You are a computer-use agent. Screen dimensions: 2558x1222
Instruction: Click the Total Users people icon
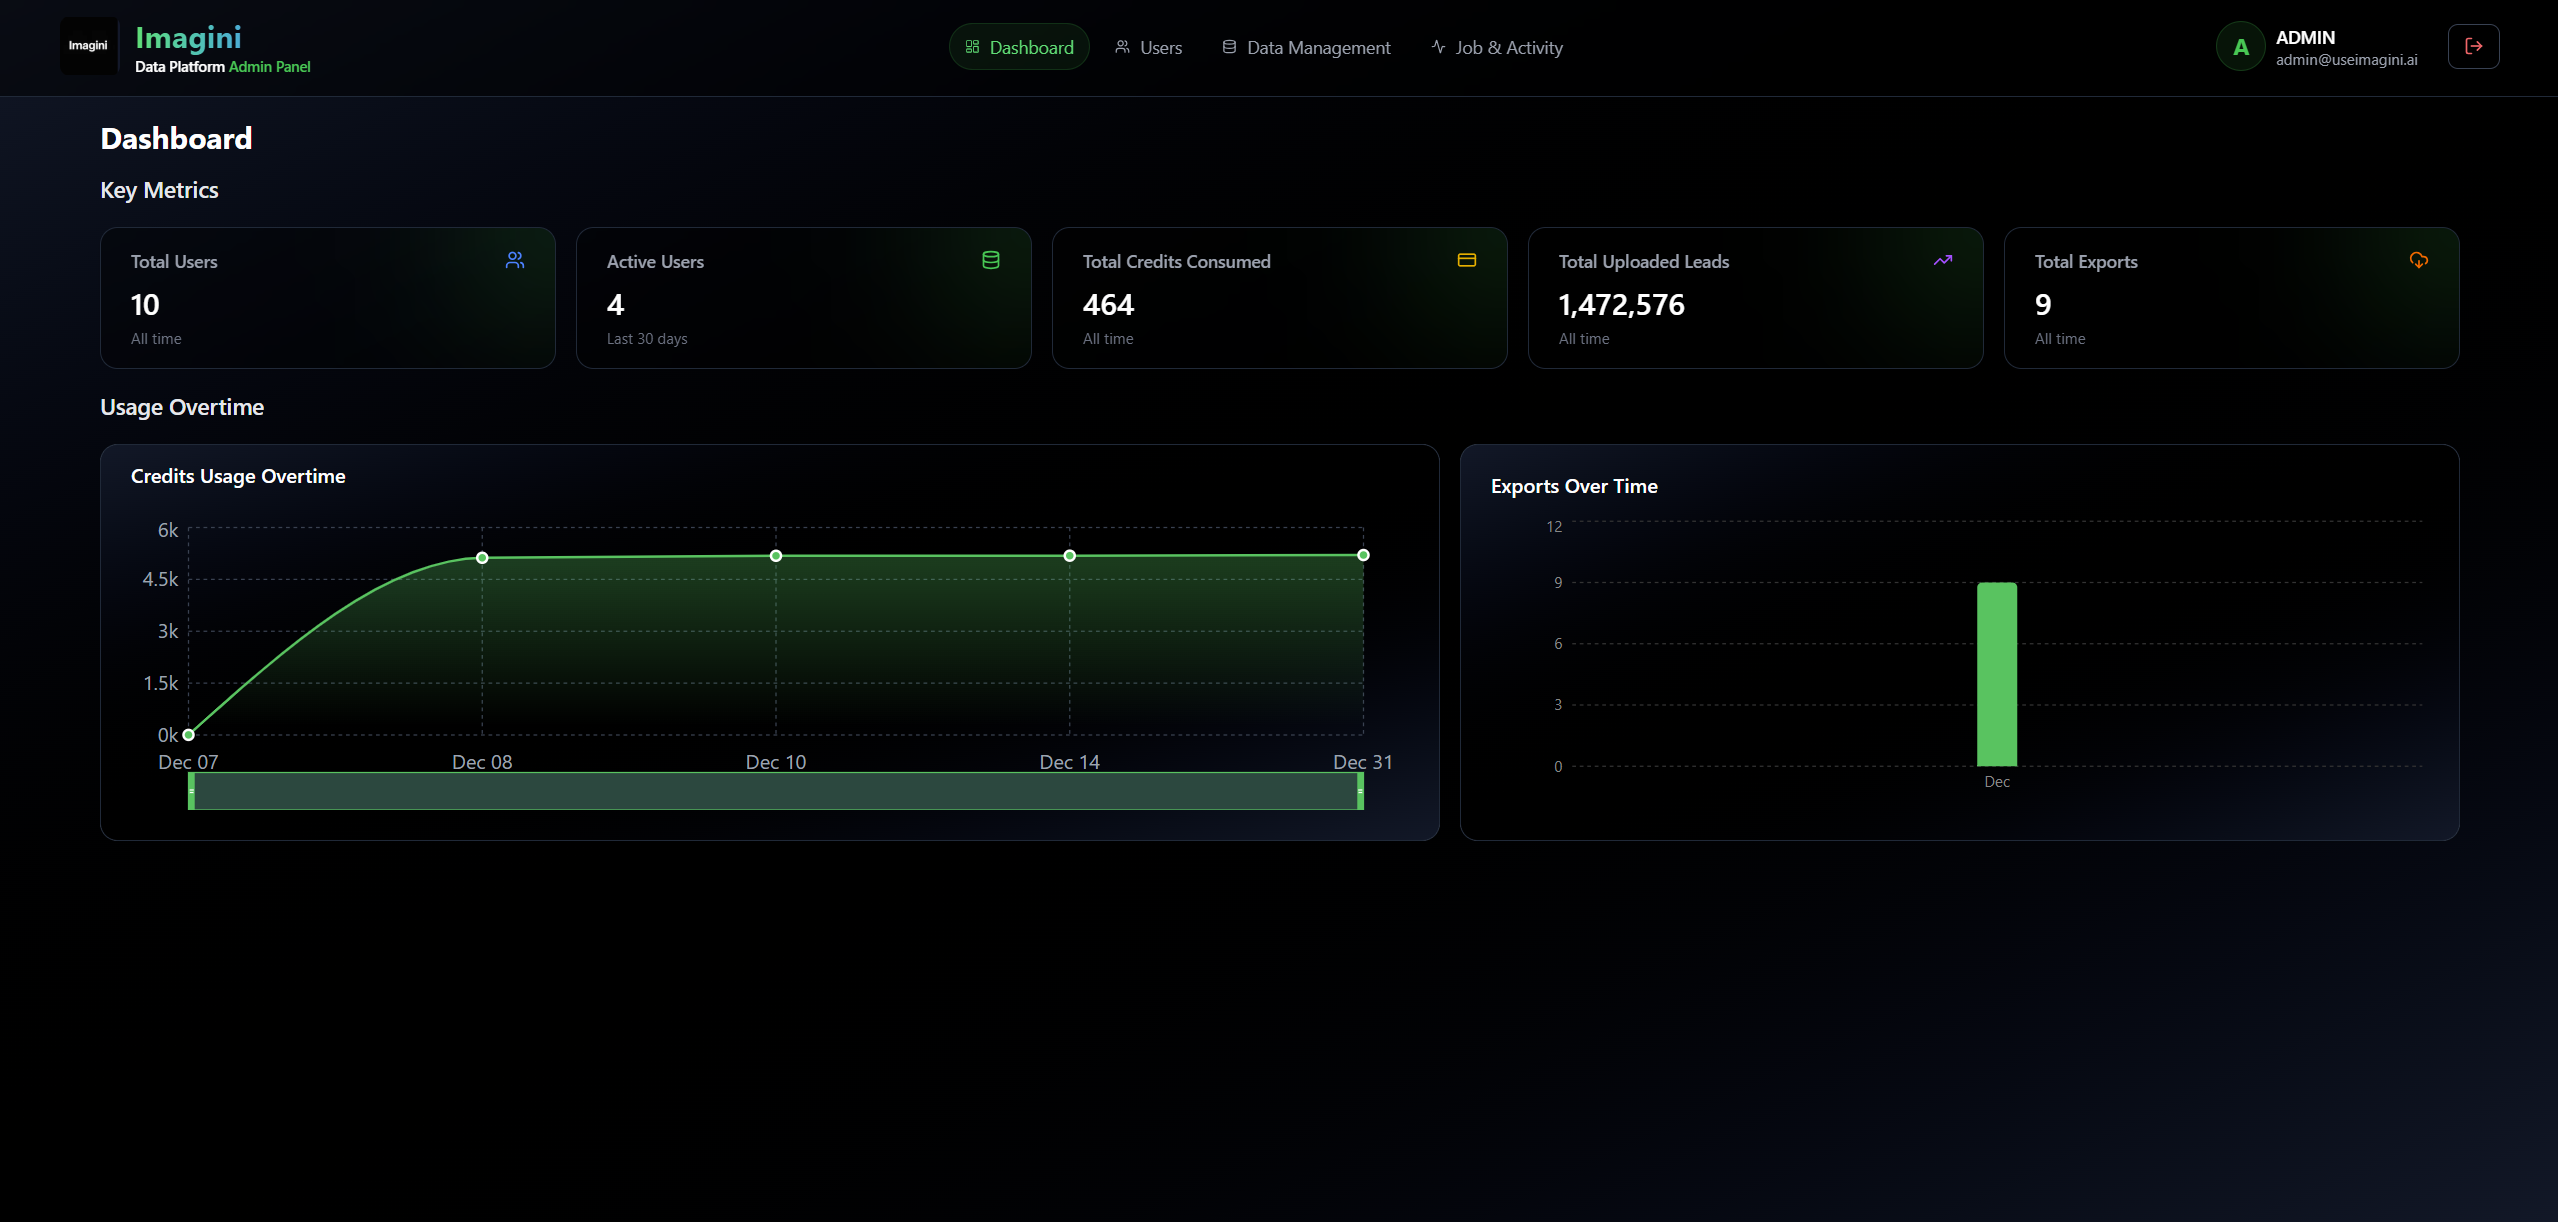pos(515,260)
